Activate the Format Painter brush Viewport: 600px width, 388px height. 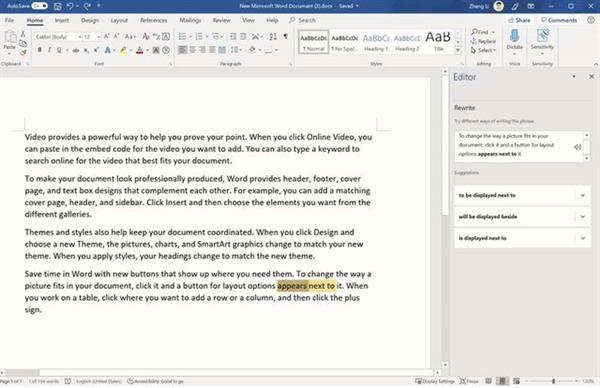(23, 52)
